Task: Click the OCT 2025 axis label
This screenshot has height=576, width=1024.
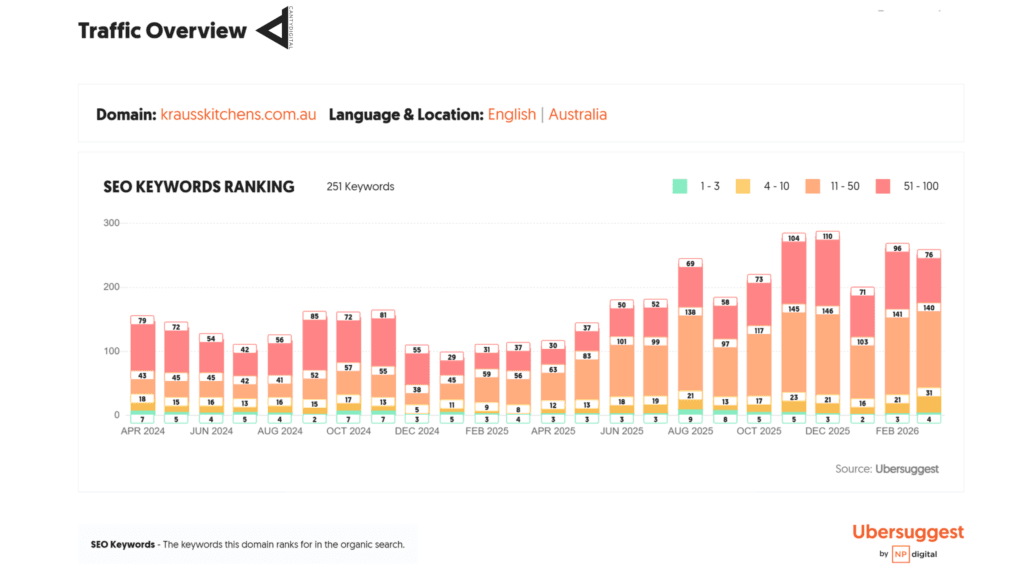Action: [759, 431]
